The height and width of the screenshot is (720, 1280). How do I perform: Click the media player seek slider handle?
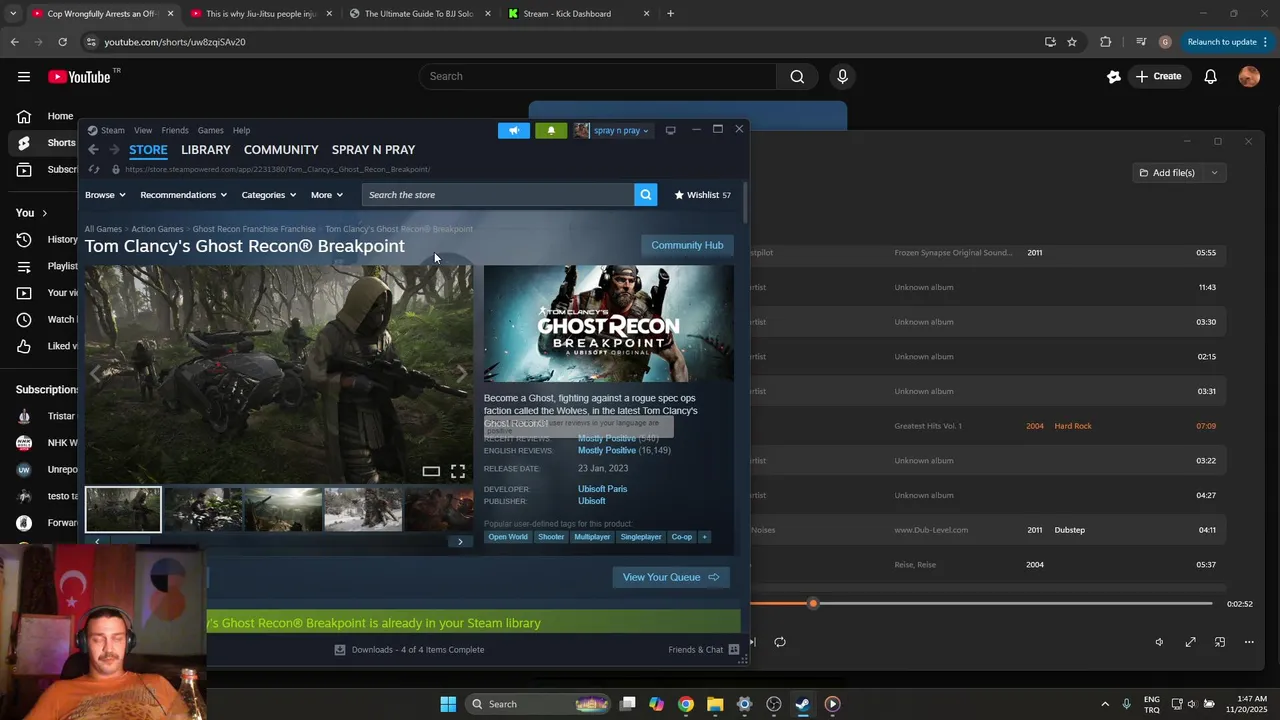pos(813,604)
